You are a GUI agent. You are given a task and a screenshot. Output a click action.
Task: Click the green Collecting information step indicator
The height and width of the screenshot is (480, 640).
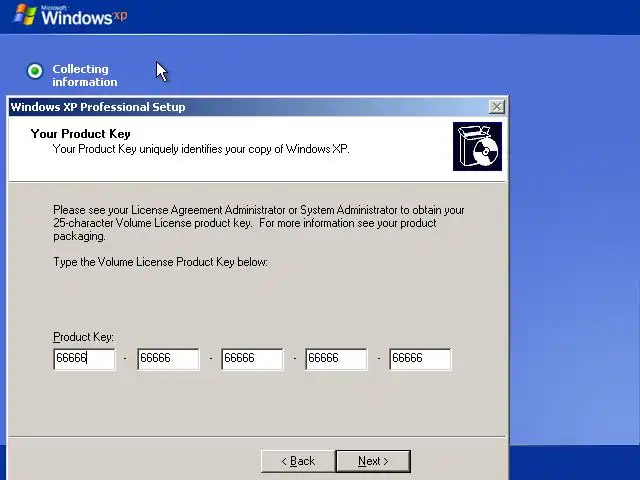pos(35,71)
